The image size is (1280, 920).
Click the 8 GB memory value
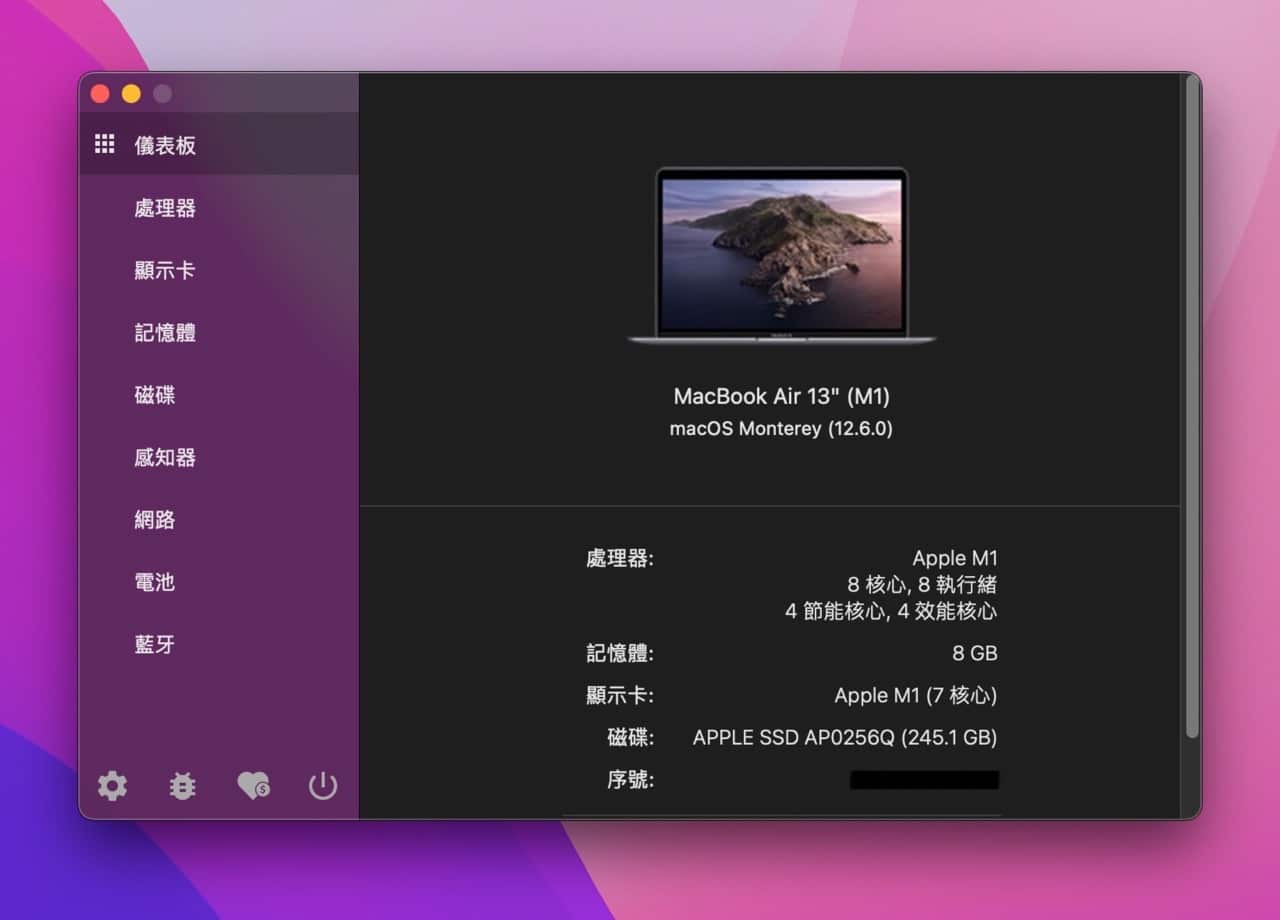[x=975, y=653]
